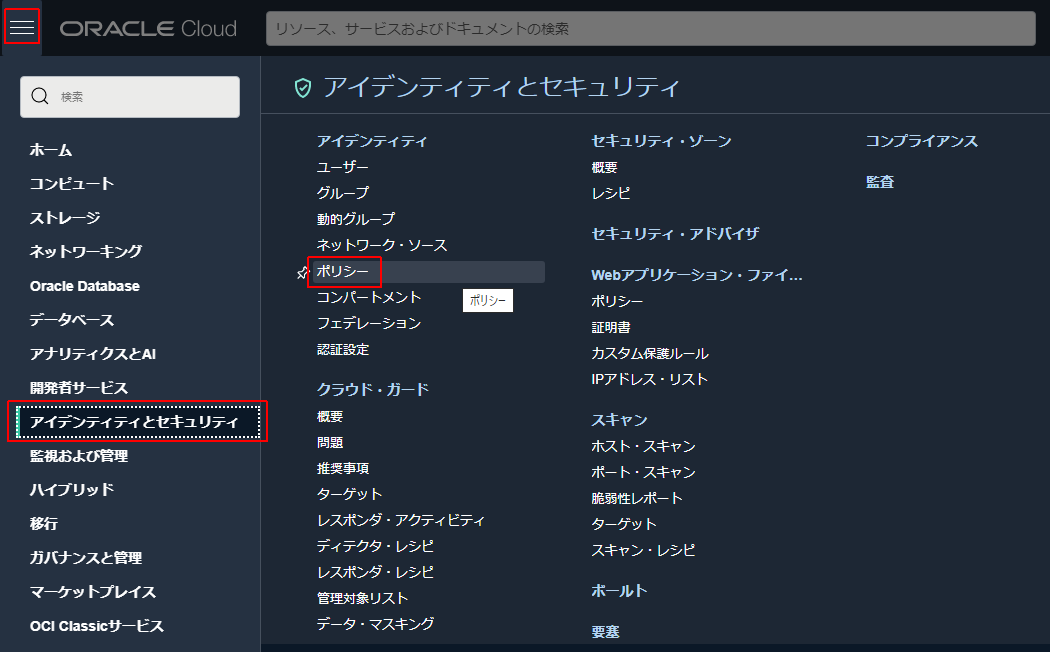This screenshot has width=1050, height=652.
Task: Open ターゲット under スキャン
Action: point(623,524)
